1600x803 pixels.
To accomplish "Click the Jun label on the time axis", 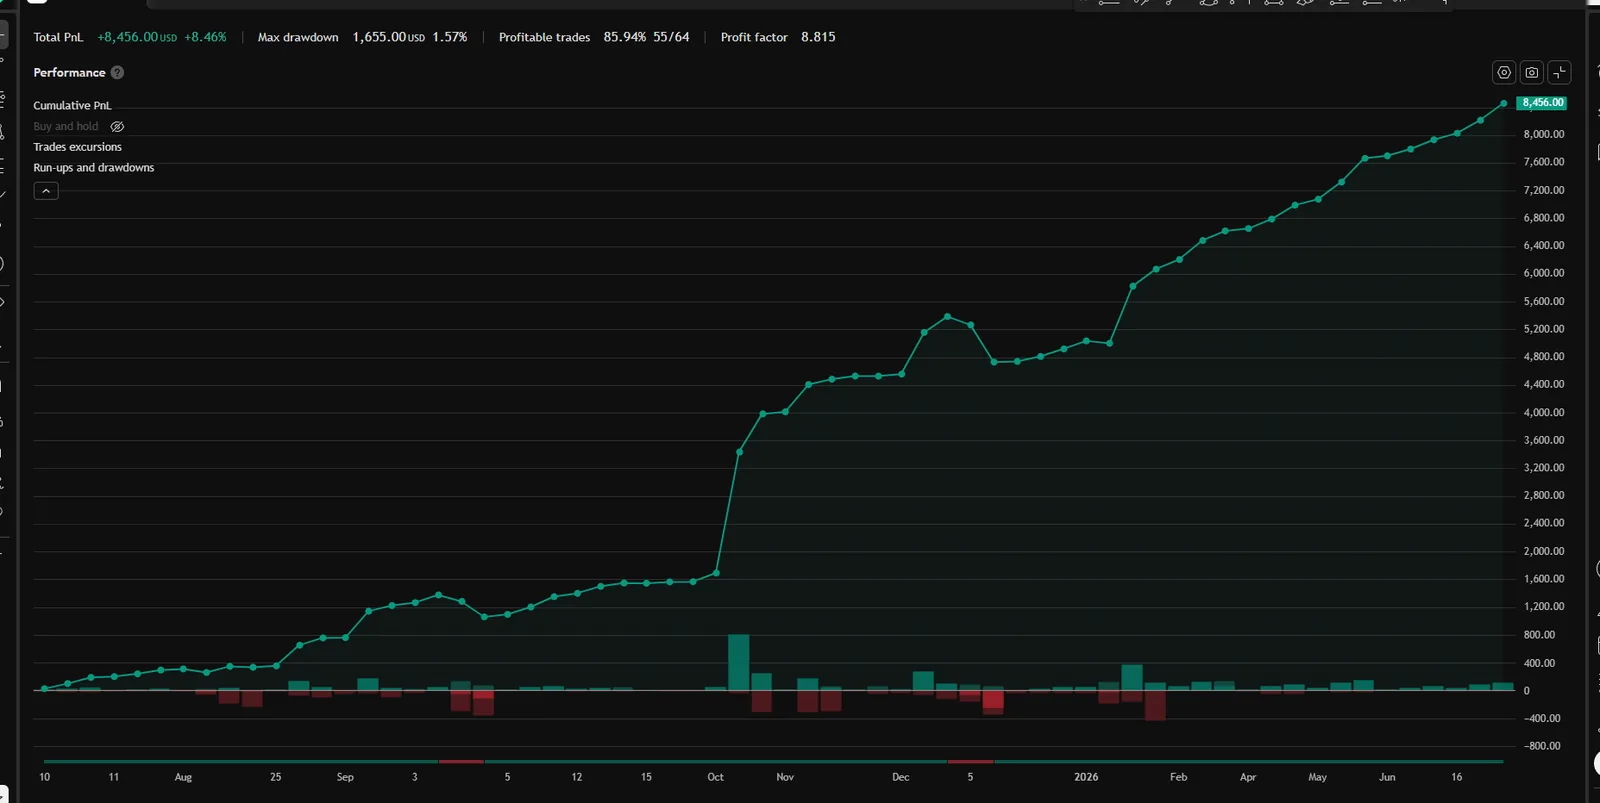I will point(1387,777).
